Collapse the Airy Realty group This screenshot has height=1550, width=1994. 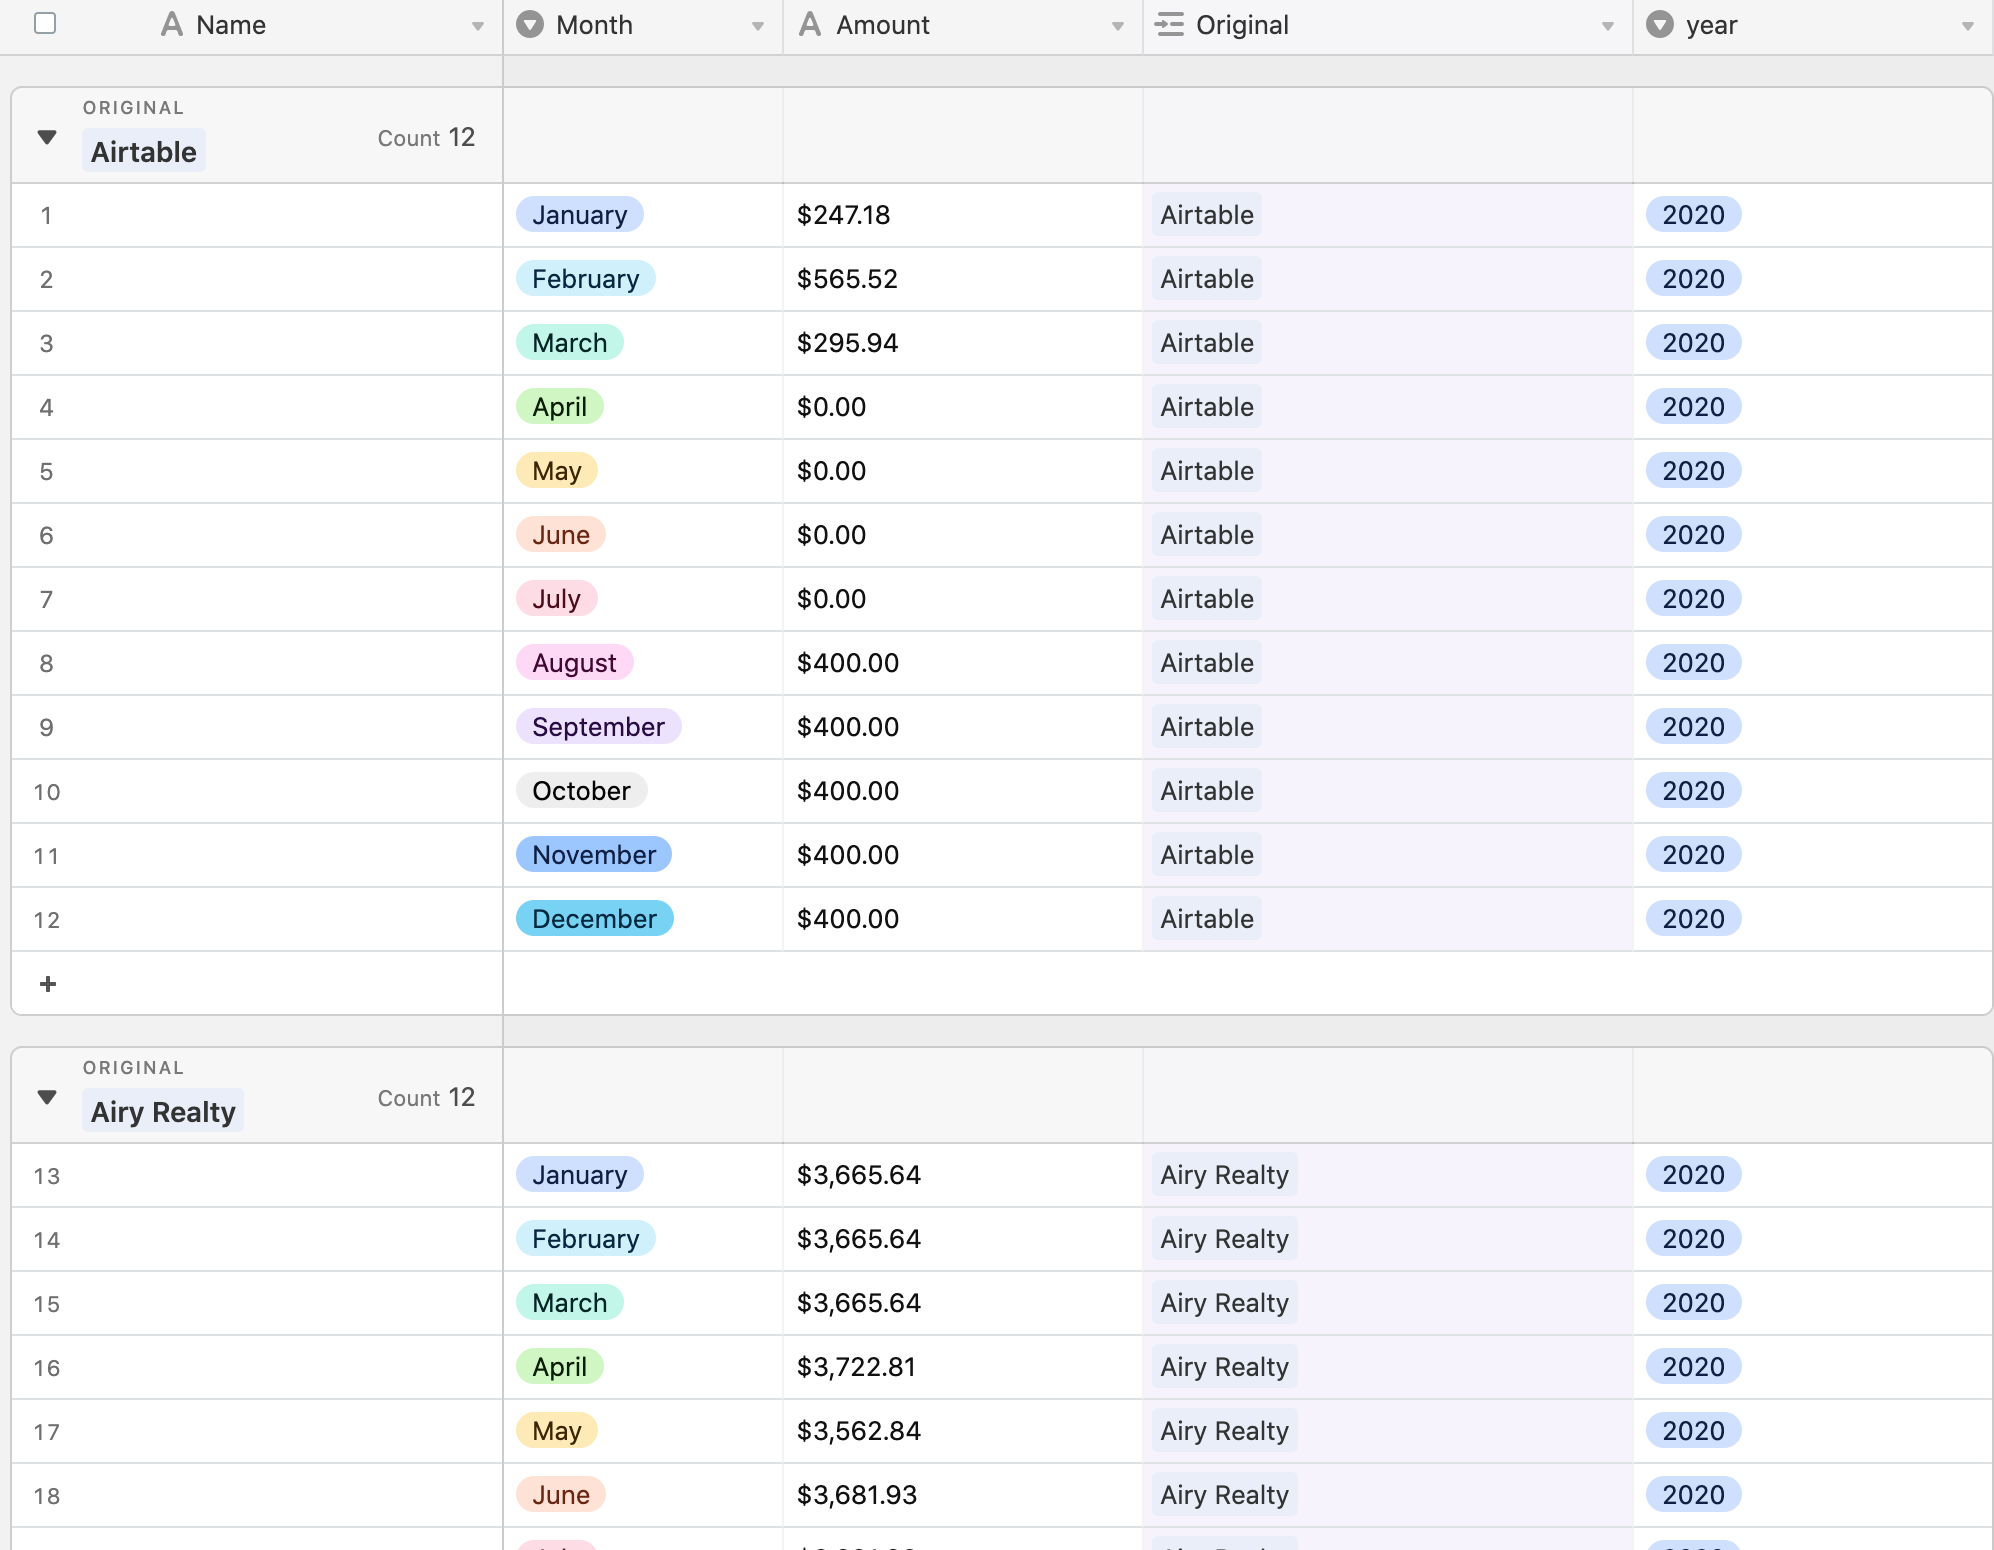[47, 1097]
